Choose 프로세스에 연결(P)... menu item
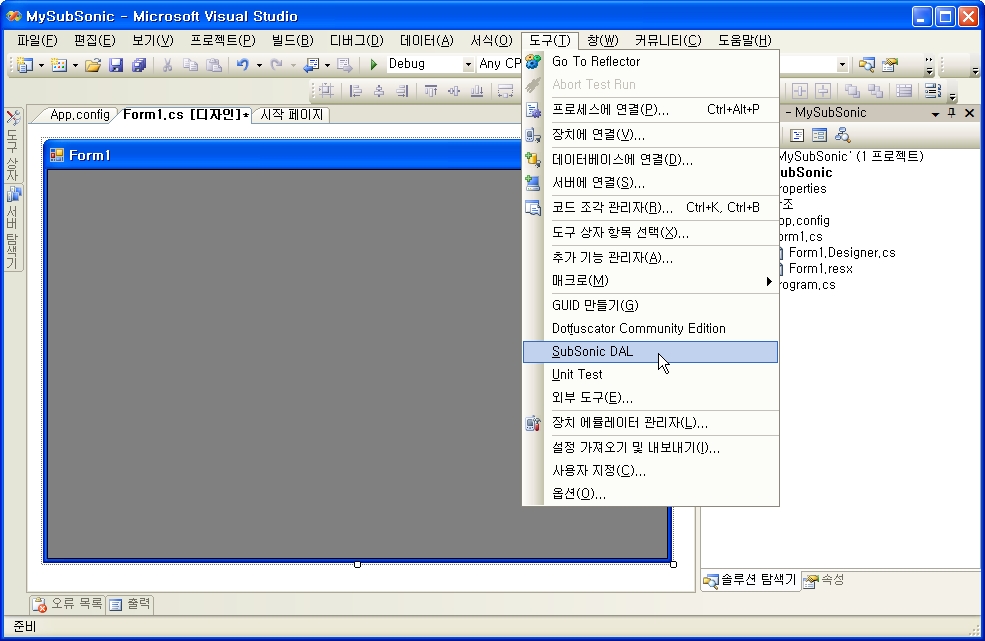This screenshot has height=641, width=985. [650, 109]
